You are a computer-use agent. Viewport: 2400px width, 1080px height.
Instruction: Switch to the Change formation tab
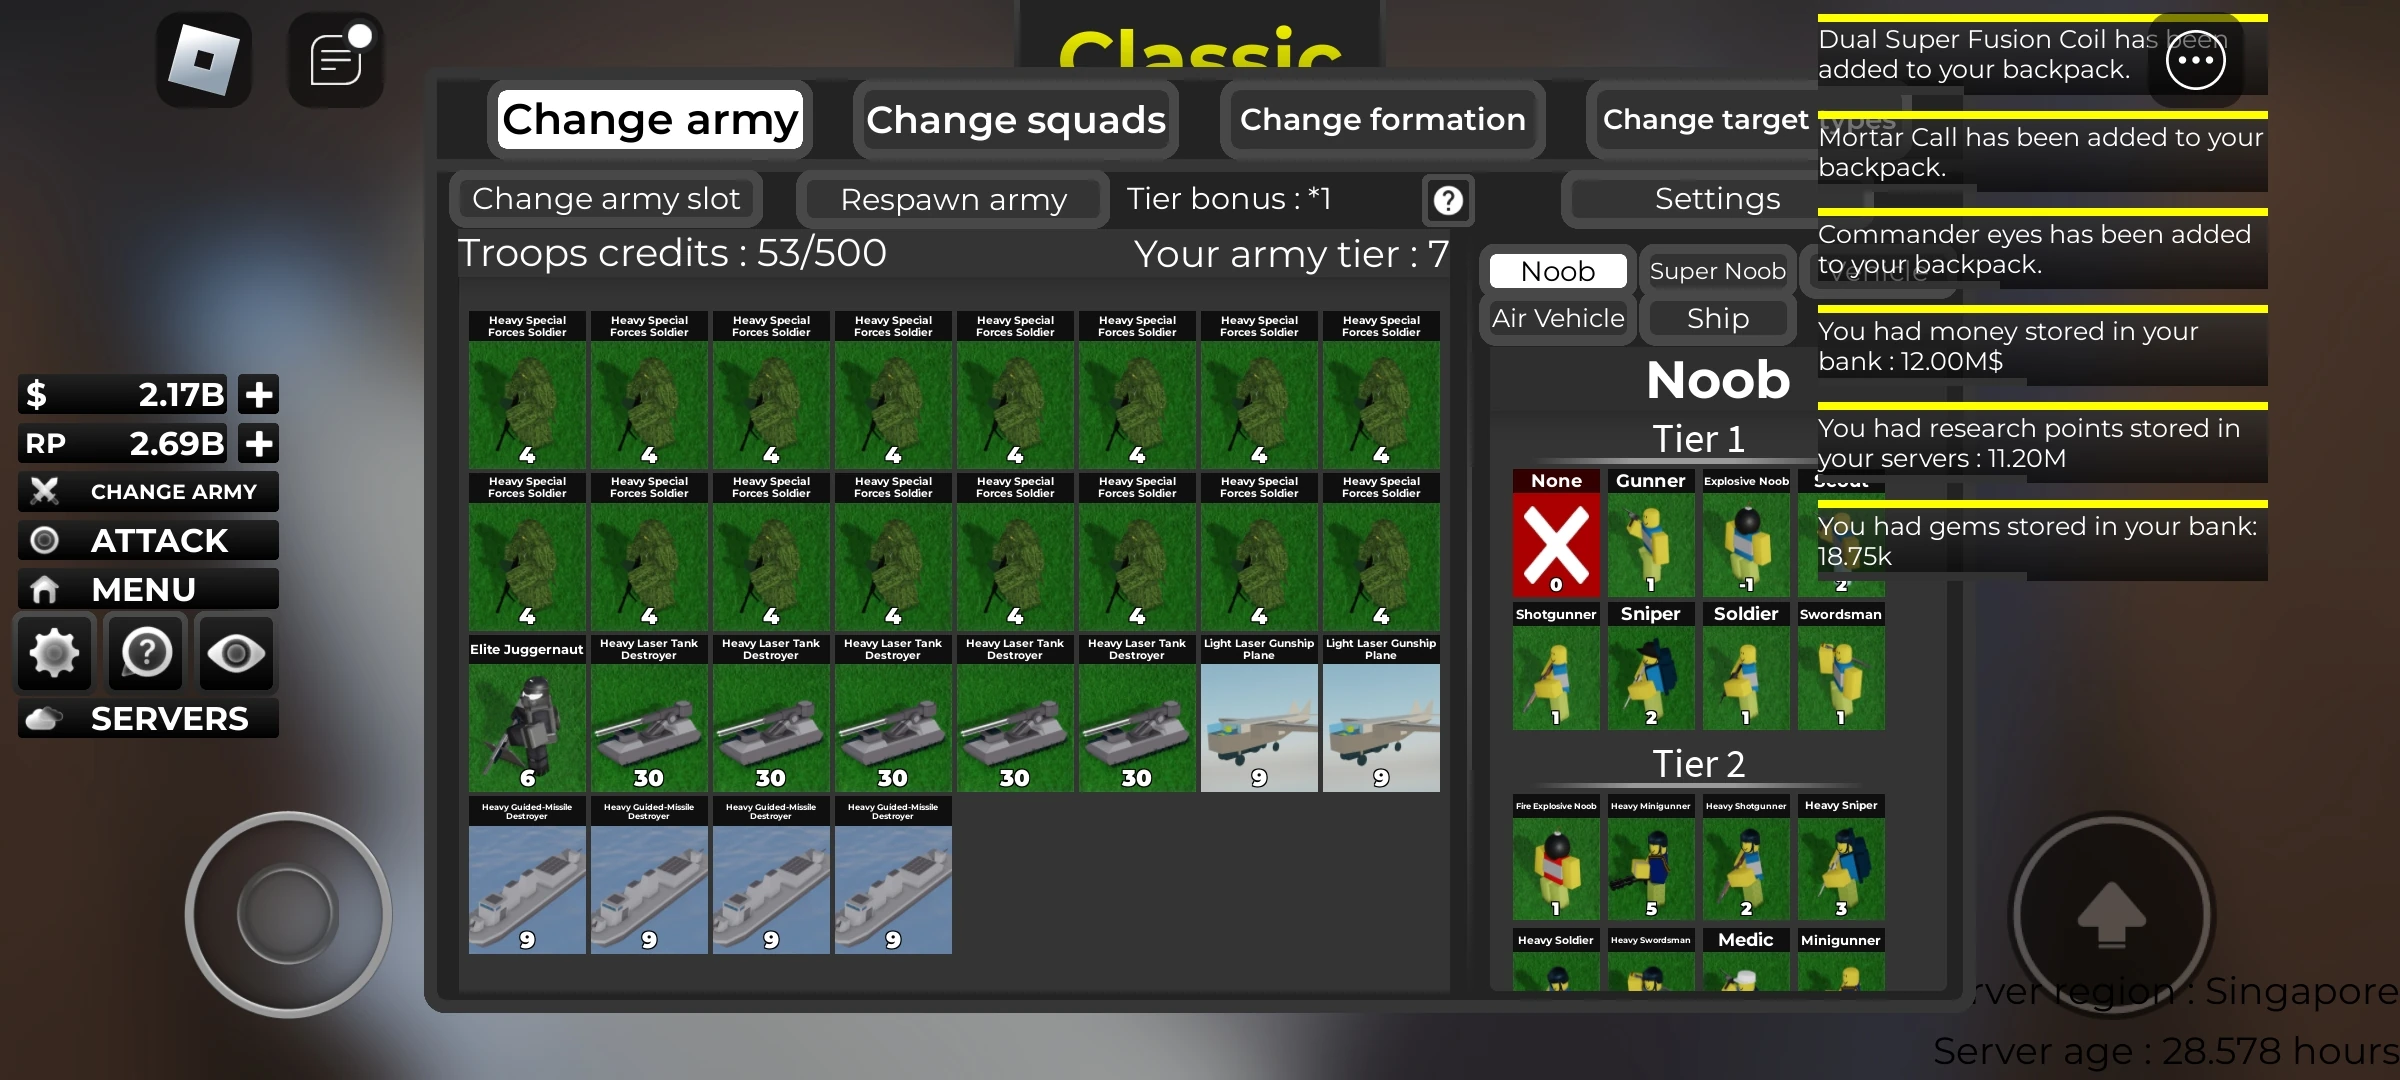pyautogui.click(x=1383, y=120)
